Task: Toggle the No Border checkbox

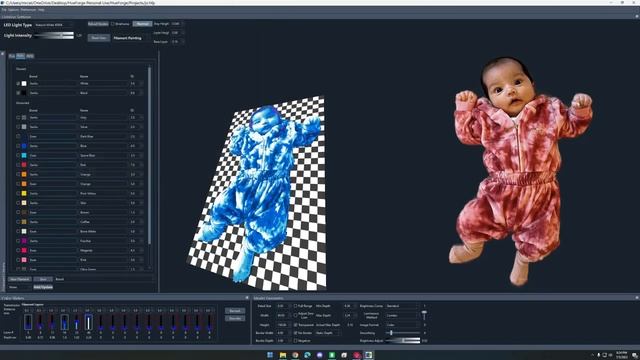Action: pos(296,333)
